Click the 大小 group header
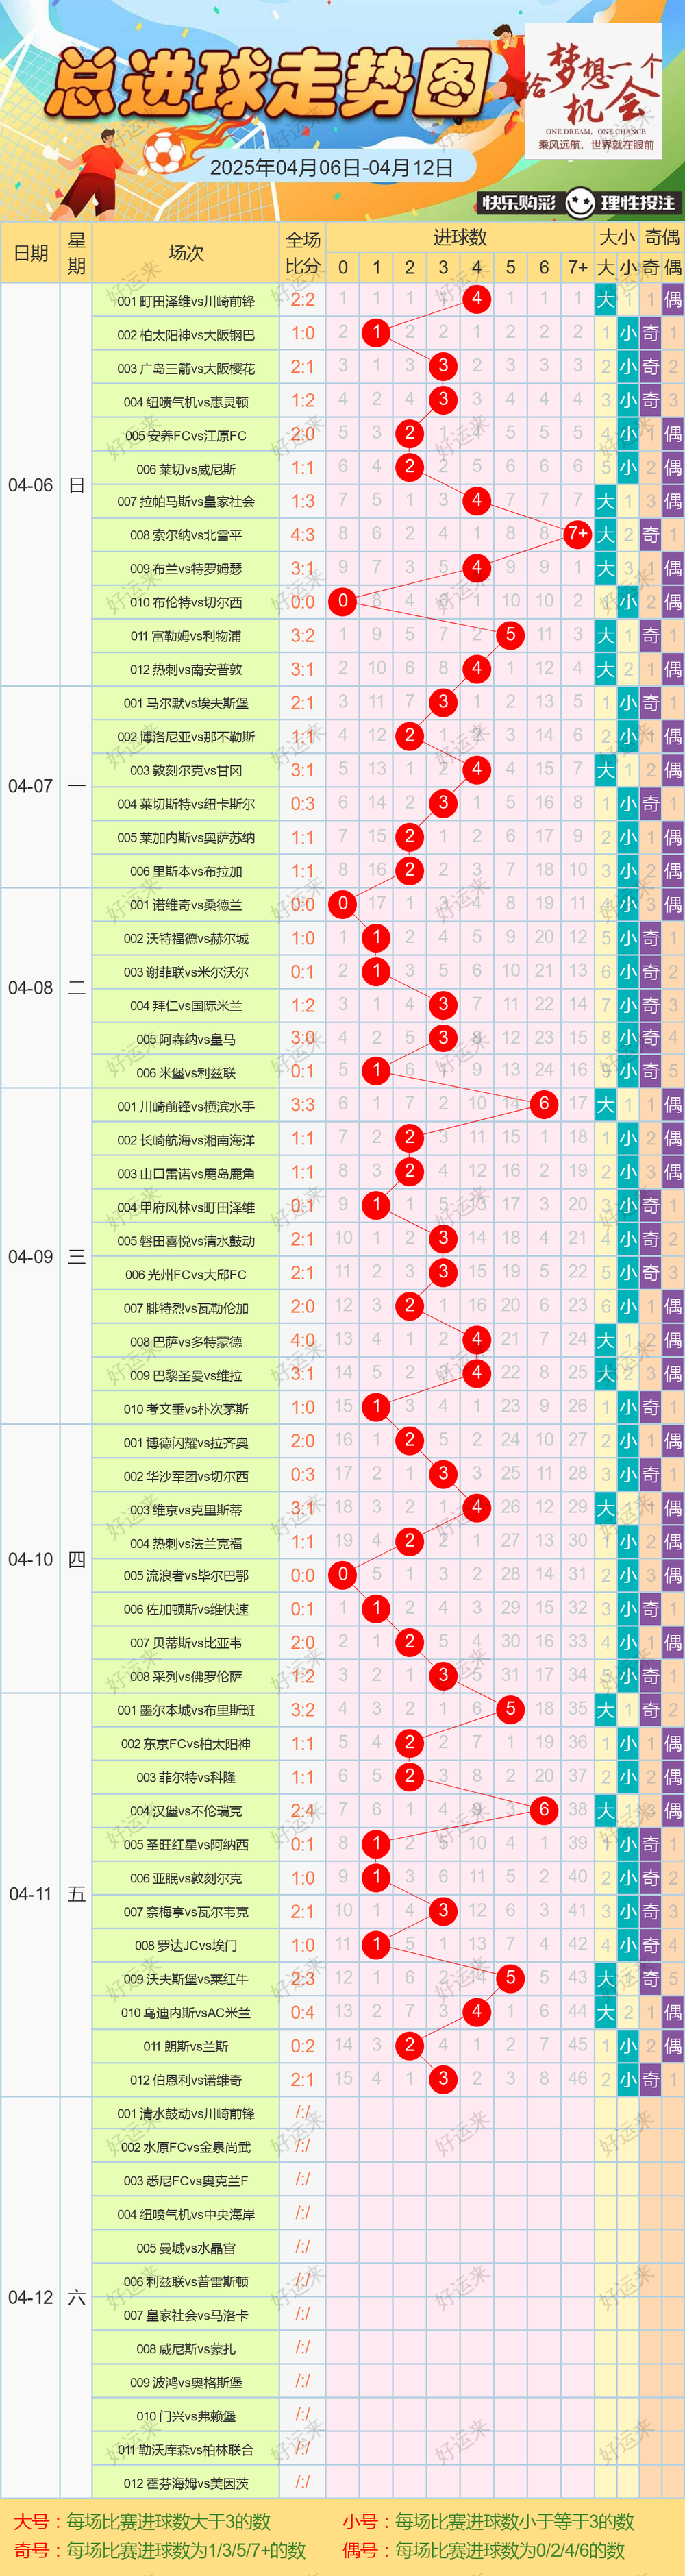This screenshot has width=685, height=2576. point(617,238)
